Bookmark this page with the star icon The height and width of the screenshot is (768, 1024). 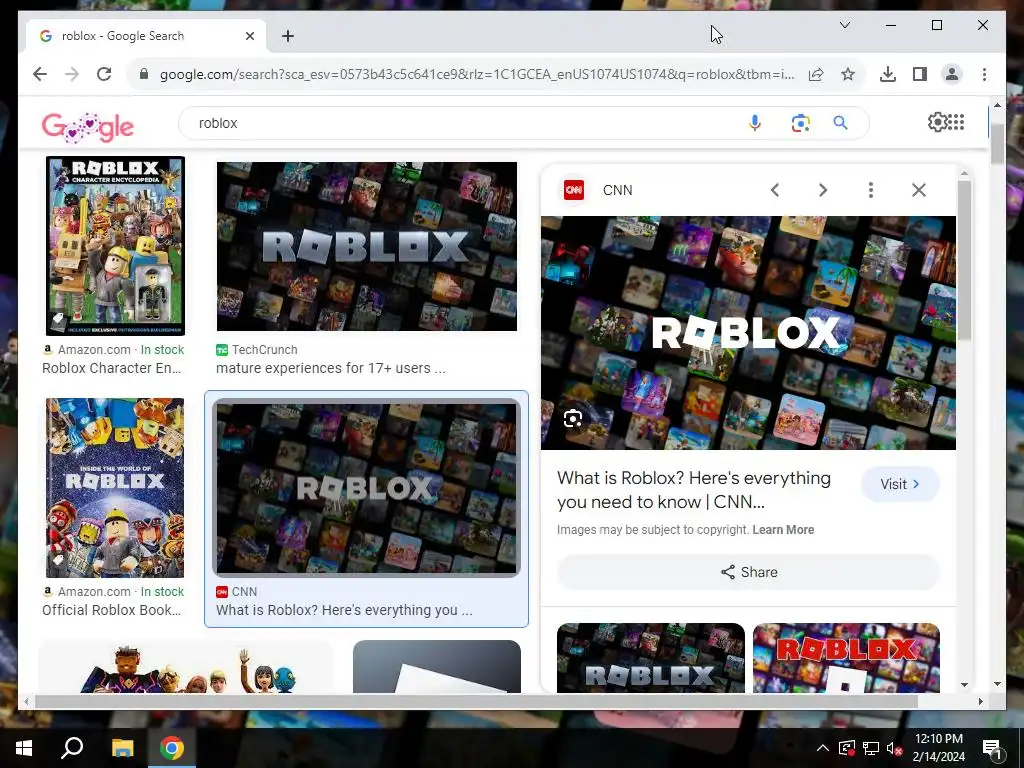848,74
